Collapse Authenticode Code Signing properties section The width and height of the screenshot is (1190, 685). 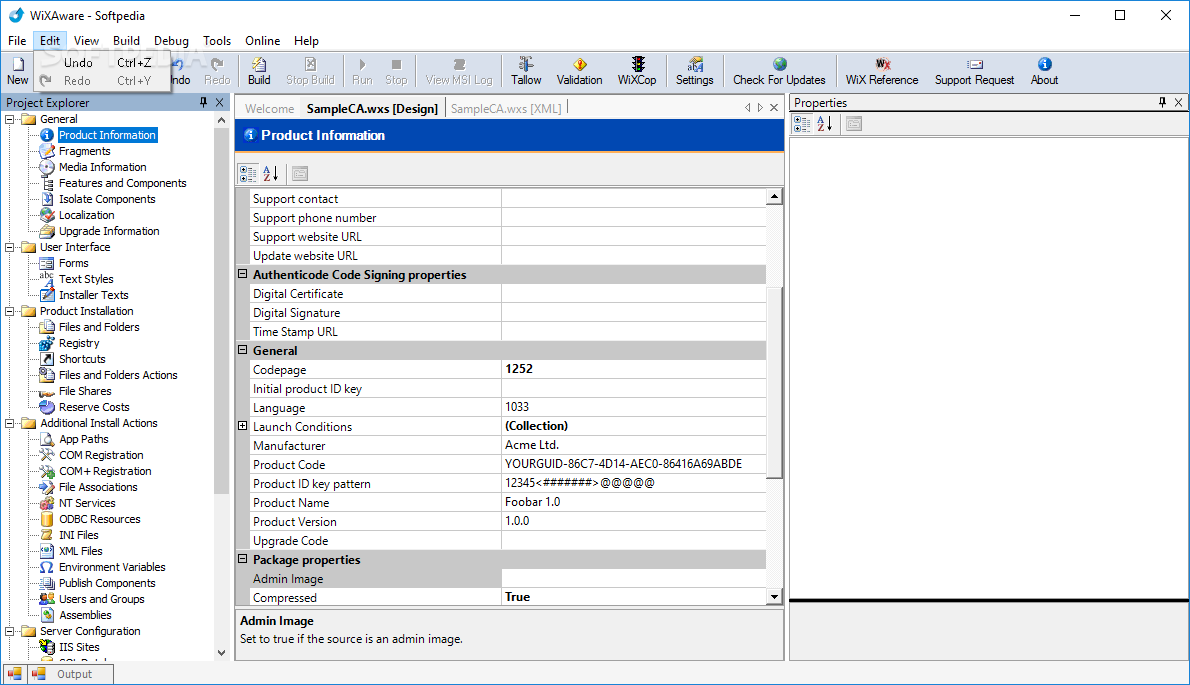click(243, 274)
